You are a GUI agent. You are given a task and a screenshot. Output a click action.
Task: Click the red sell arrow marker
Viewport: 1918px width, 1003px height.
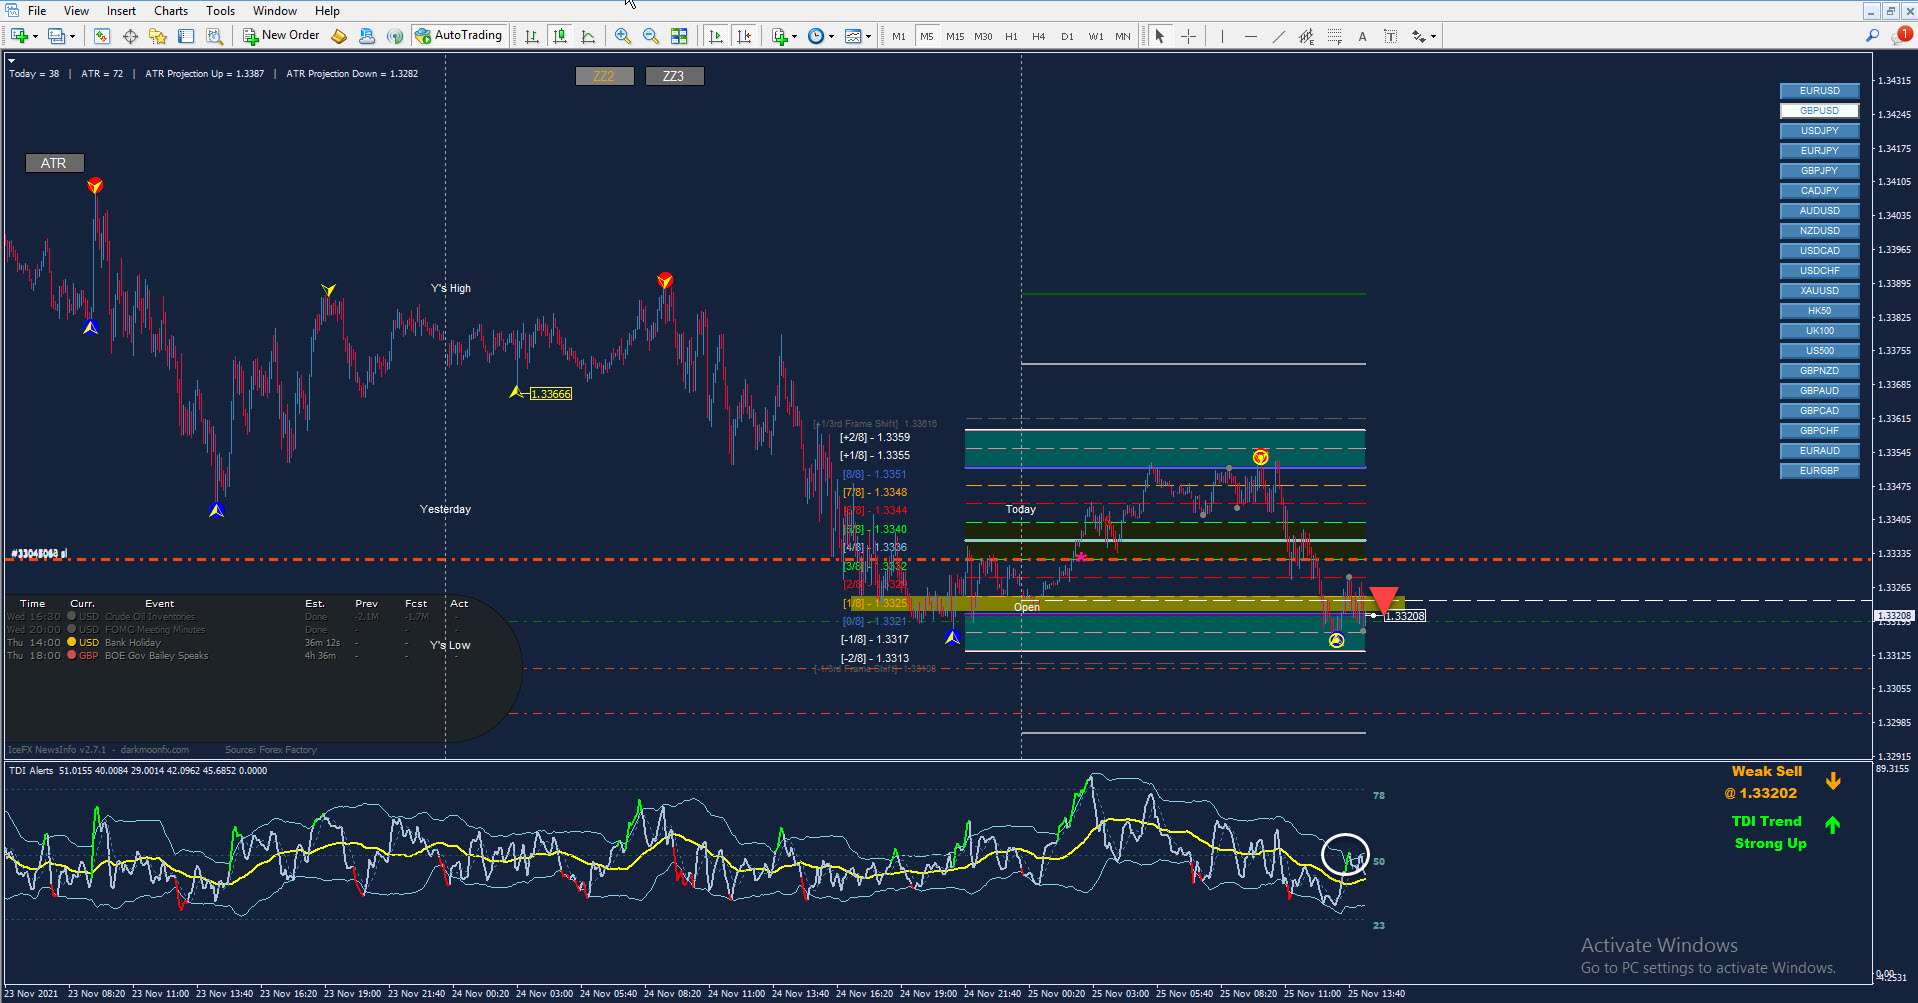[1383, 600]
